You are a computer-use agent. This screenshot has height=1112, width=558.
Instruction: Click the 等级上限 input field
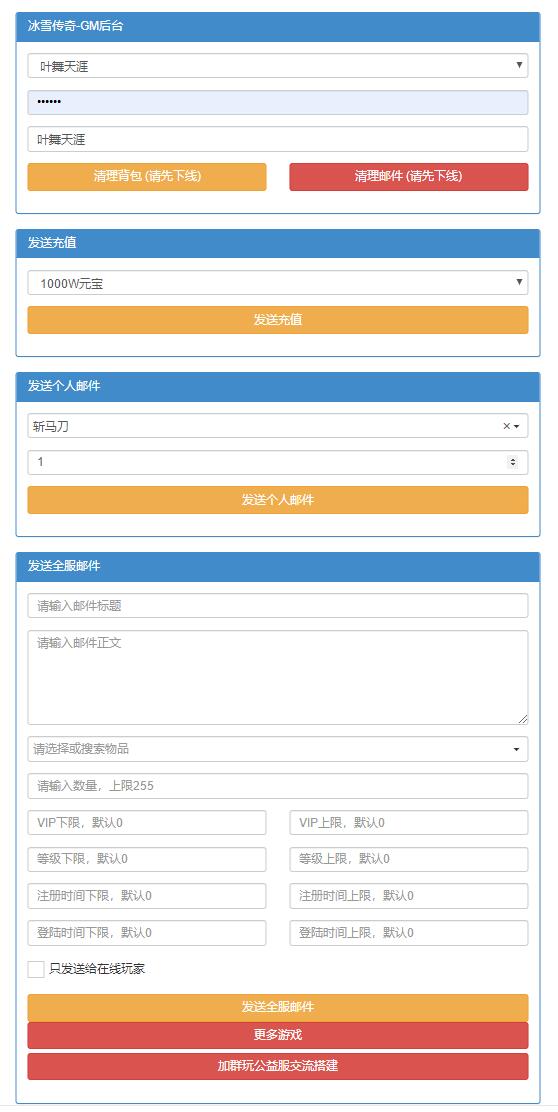point(408,860)
